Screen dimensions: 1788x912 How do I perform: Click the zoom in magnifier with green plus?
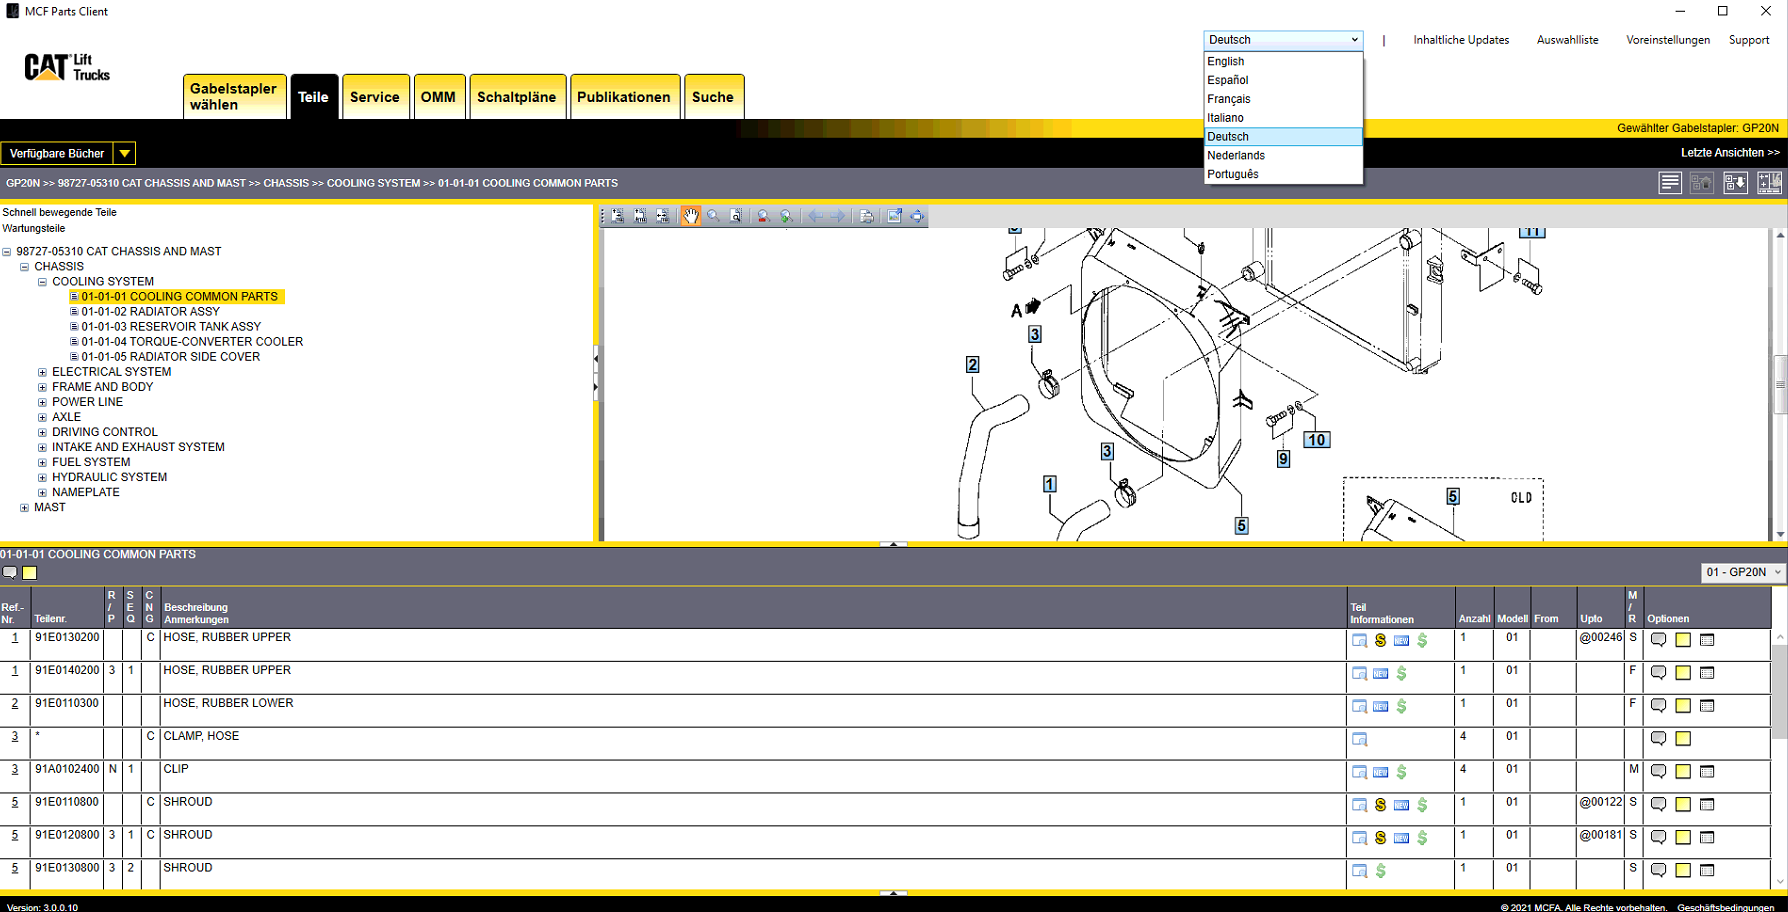click(x=786, y=216)
